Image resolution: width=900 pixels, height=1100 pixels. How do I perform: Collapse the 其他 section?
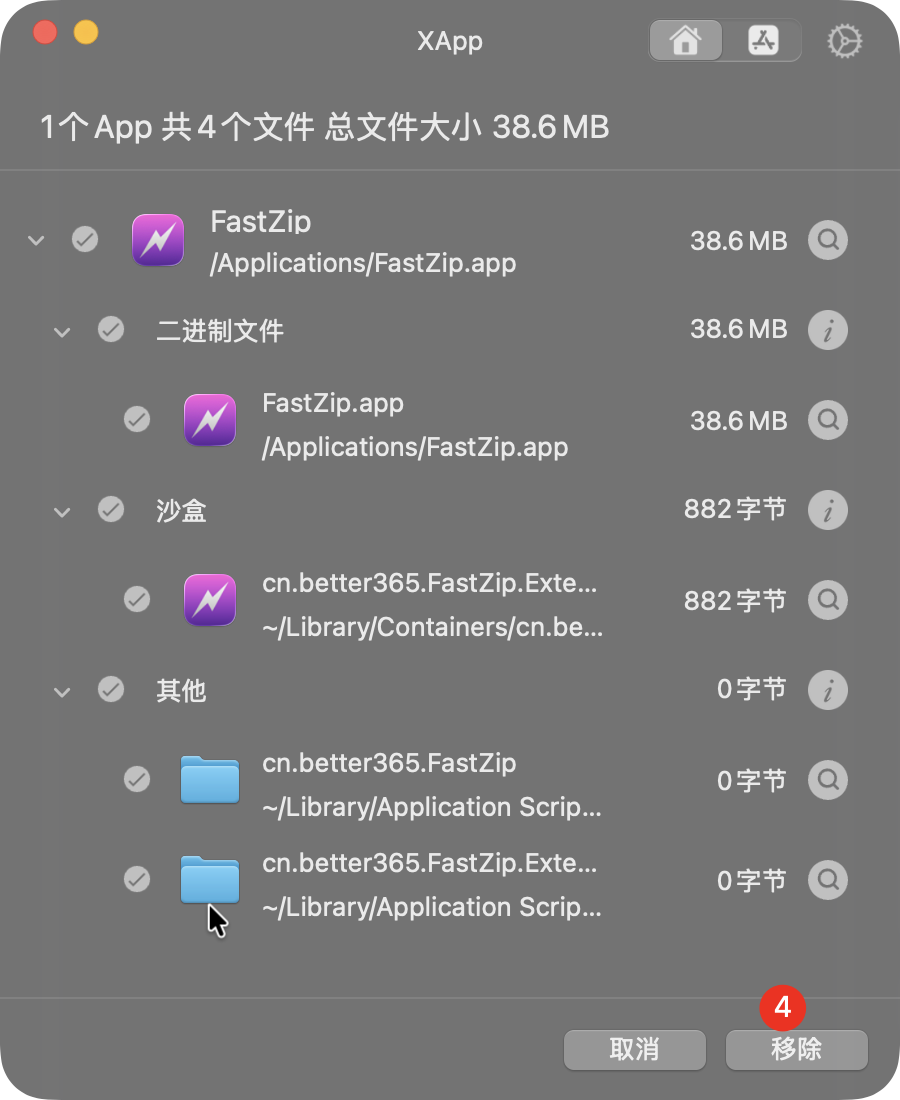pyautogui.click(x=62, y=691)
